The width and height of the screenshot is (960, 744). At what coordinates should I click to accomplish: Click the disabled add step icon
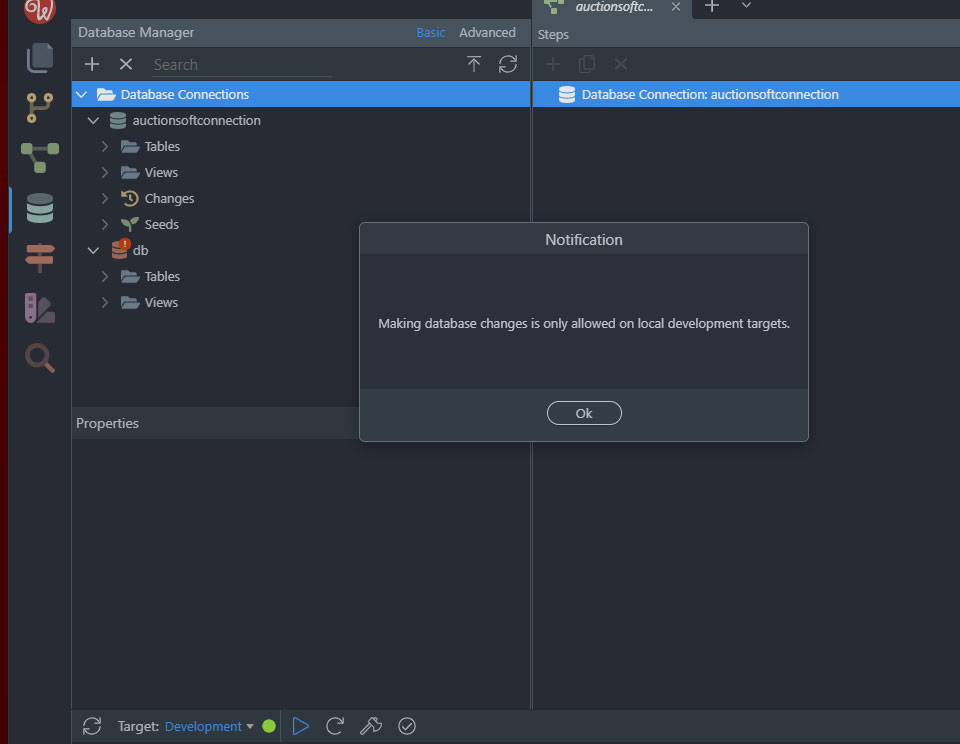553,64
